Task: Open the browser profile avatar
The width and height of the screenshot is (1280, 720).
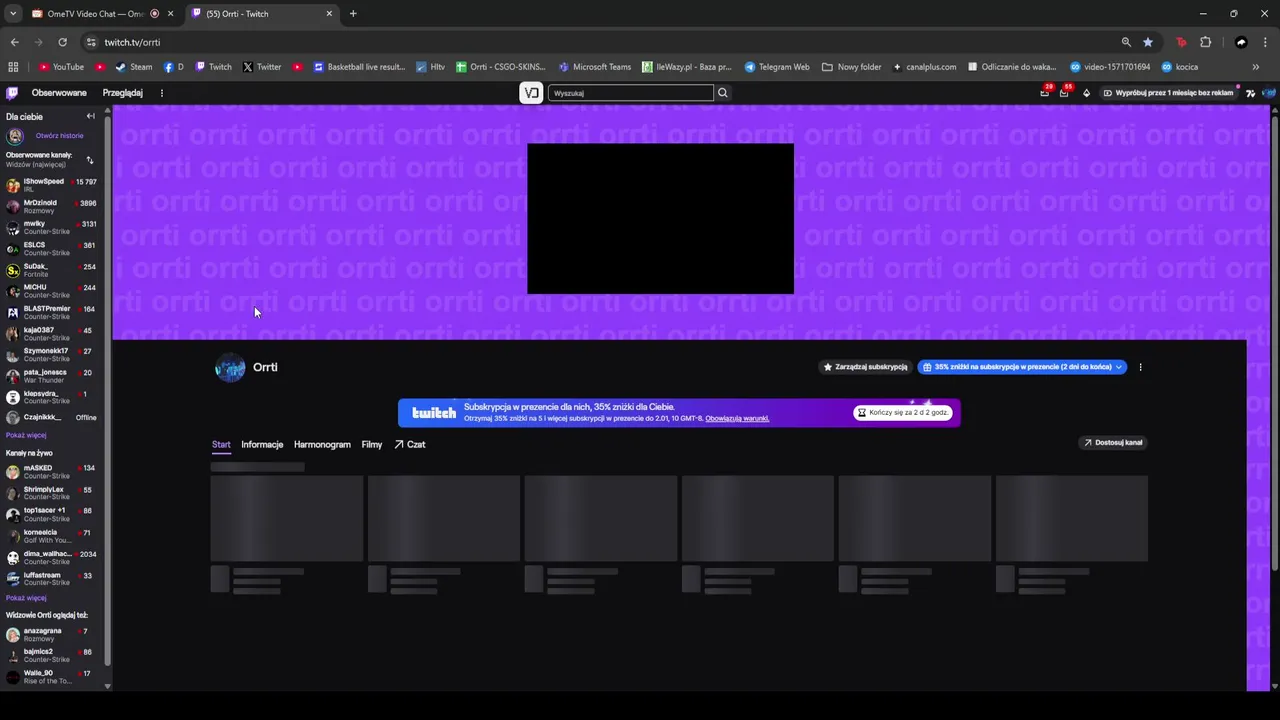Action: 1241,42
